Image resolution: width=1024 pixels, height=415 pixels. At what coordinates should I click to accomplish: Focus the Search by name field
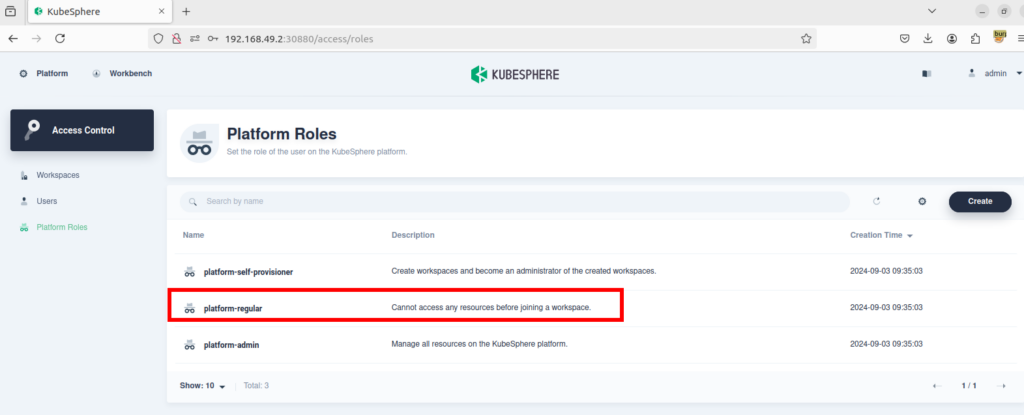(515, 201)
